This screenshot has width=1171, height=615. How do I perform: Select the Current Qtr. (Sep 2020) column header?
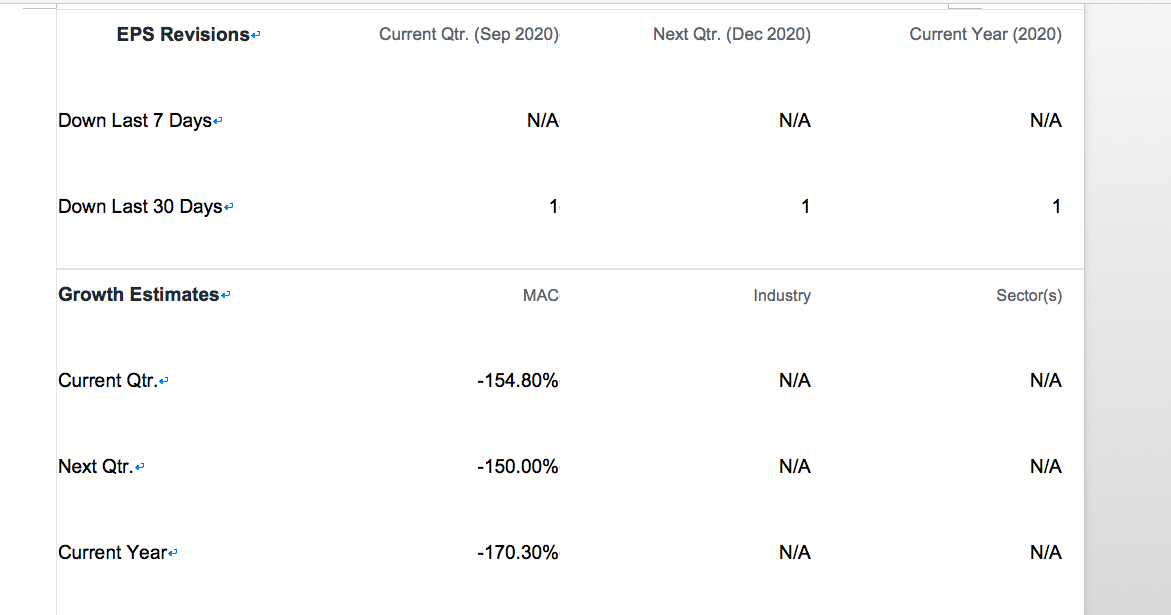coord(469,34)
